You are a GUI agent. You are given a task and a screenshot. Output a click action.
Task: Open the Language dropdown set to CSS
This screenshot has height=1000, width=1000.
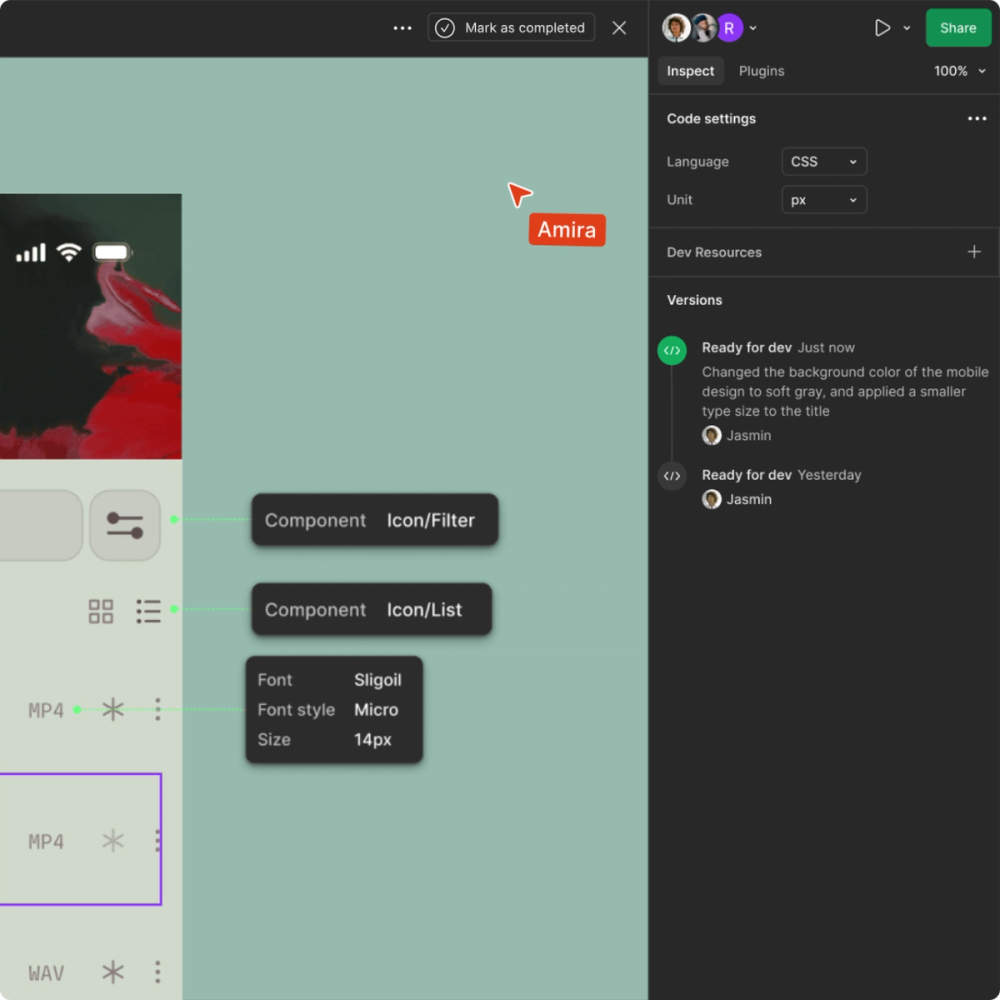tap(823, 161)
